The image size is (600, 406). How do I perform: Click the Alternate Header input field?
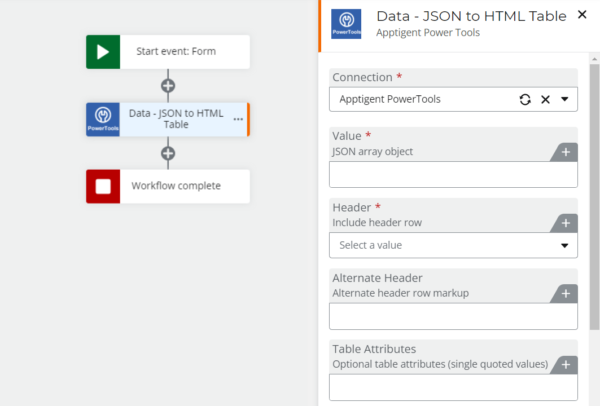[453, 316]
